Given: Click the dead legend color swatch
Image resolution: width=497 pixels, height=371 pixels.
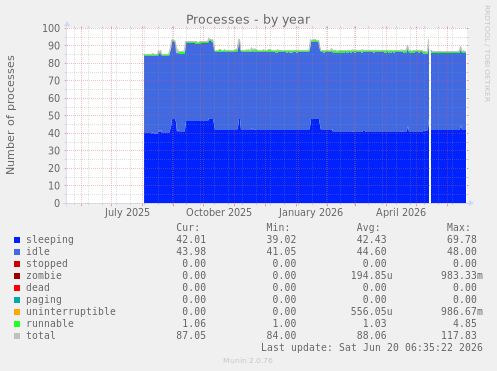Looking at the screenshot, I should tap(17, 288).
